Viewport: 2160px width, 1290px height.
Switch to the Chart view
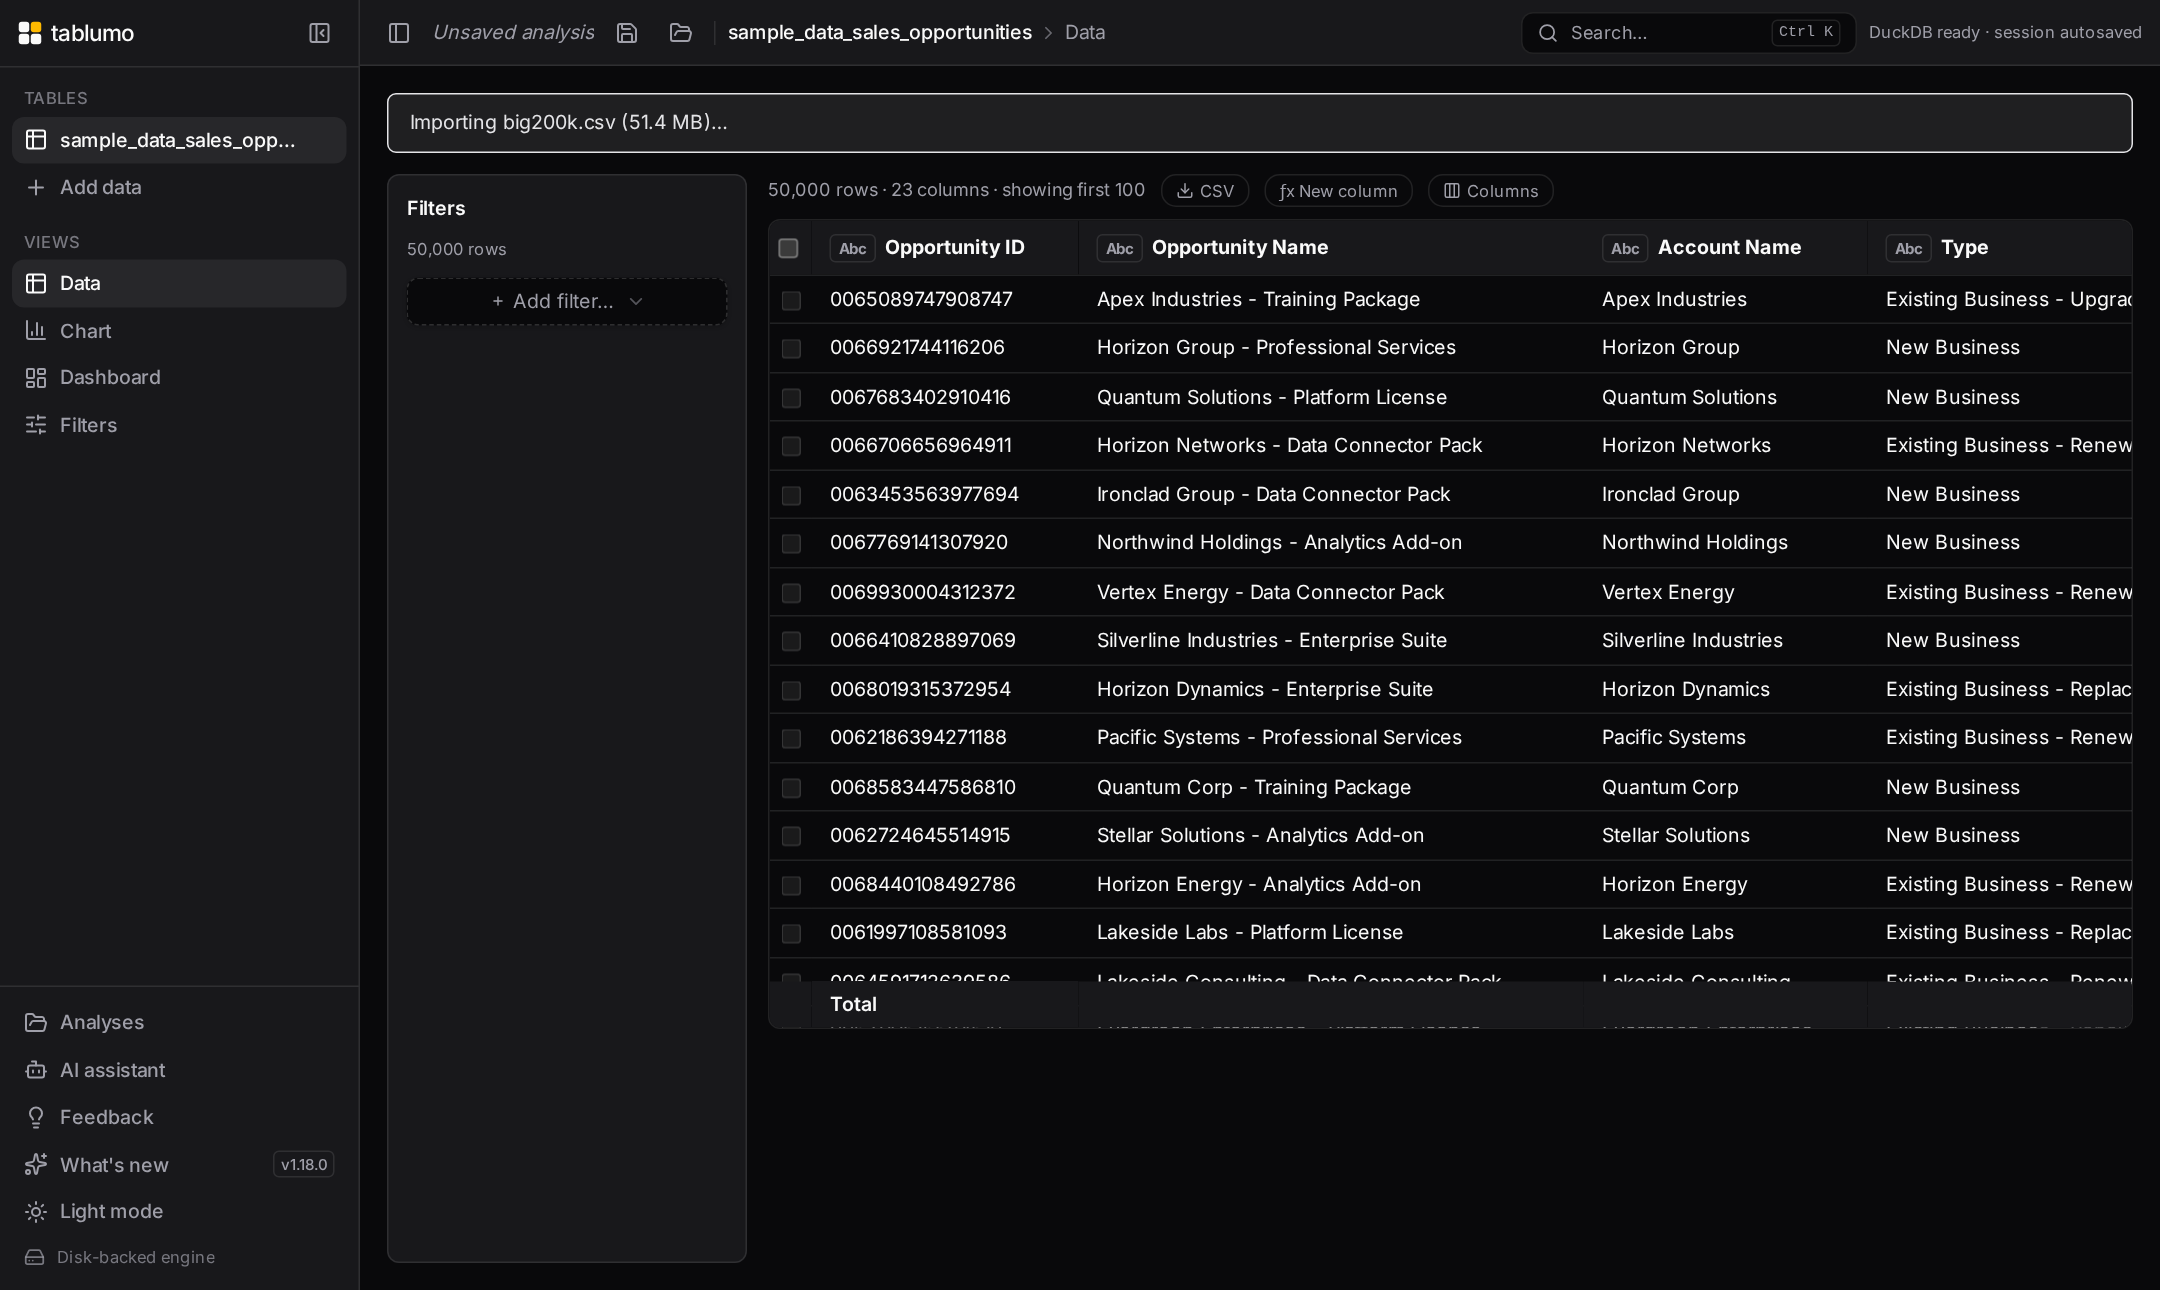[179, 331]
